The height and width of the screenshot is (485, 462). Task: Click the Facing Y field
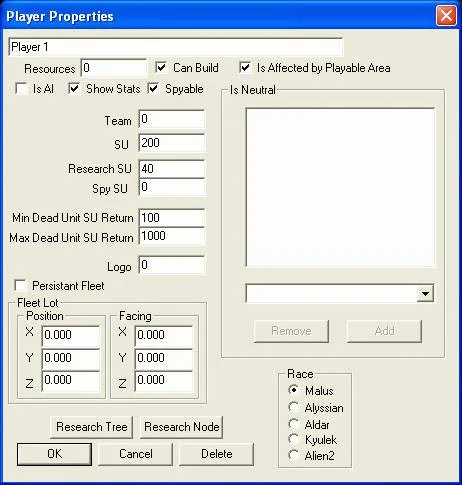pos(164,359)
